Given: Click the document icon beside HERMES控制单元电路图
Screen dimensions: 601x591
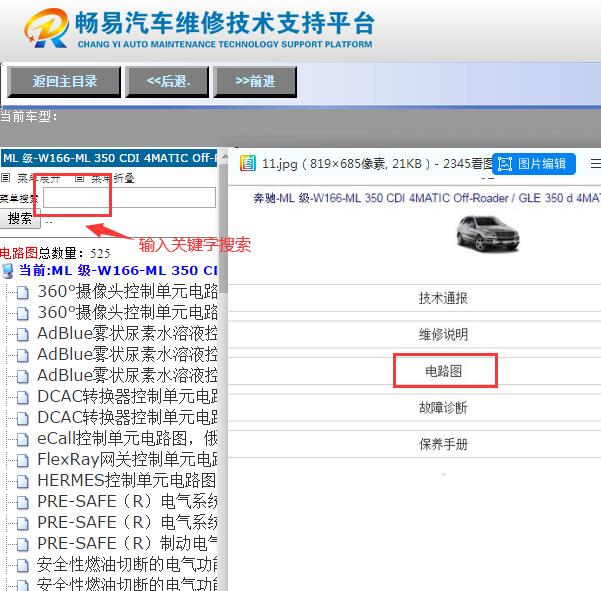Looking at the screenshot, I should [23, 481].
